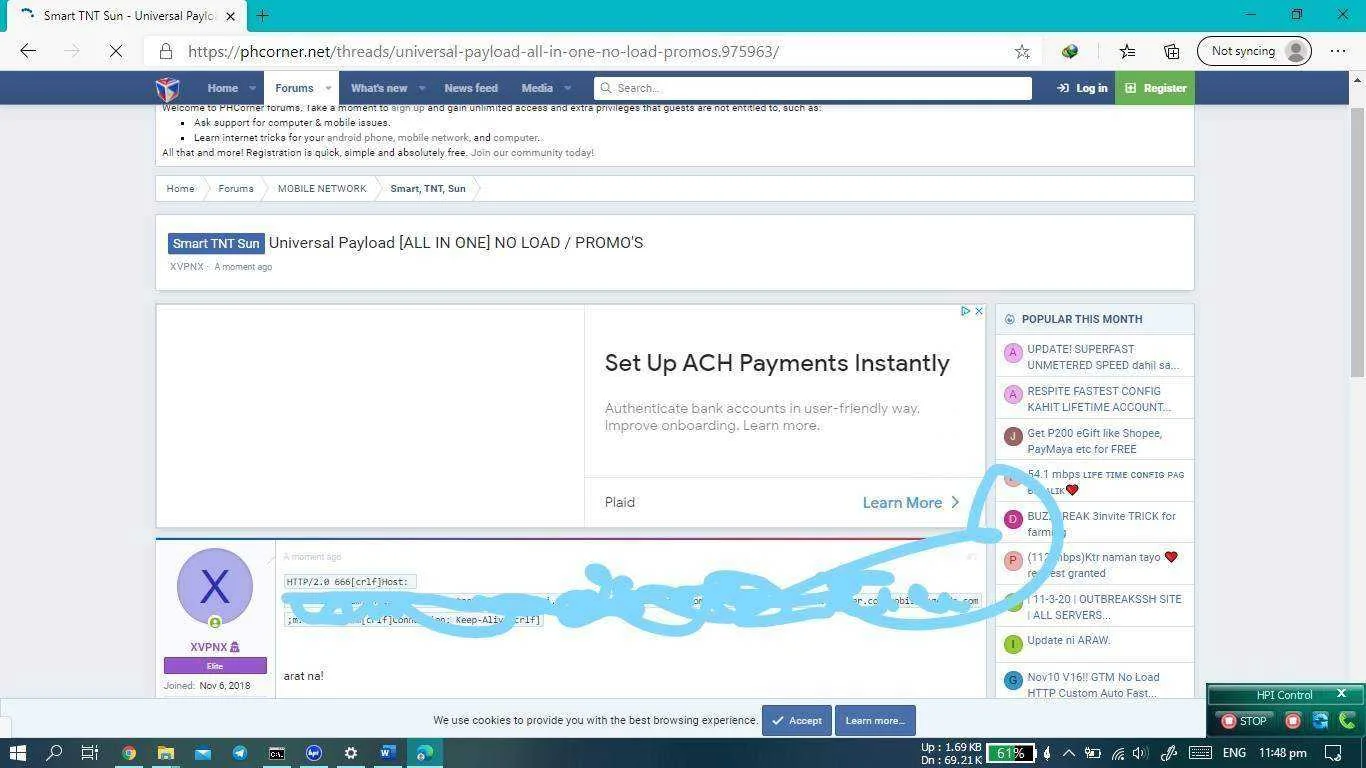Click Learn More in the Plaid ad

tap(911, 503)
